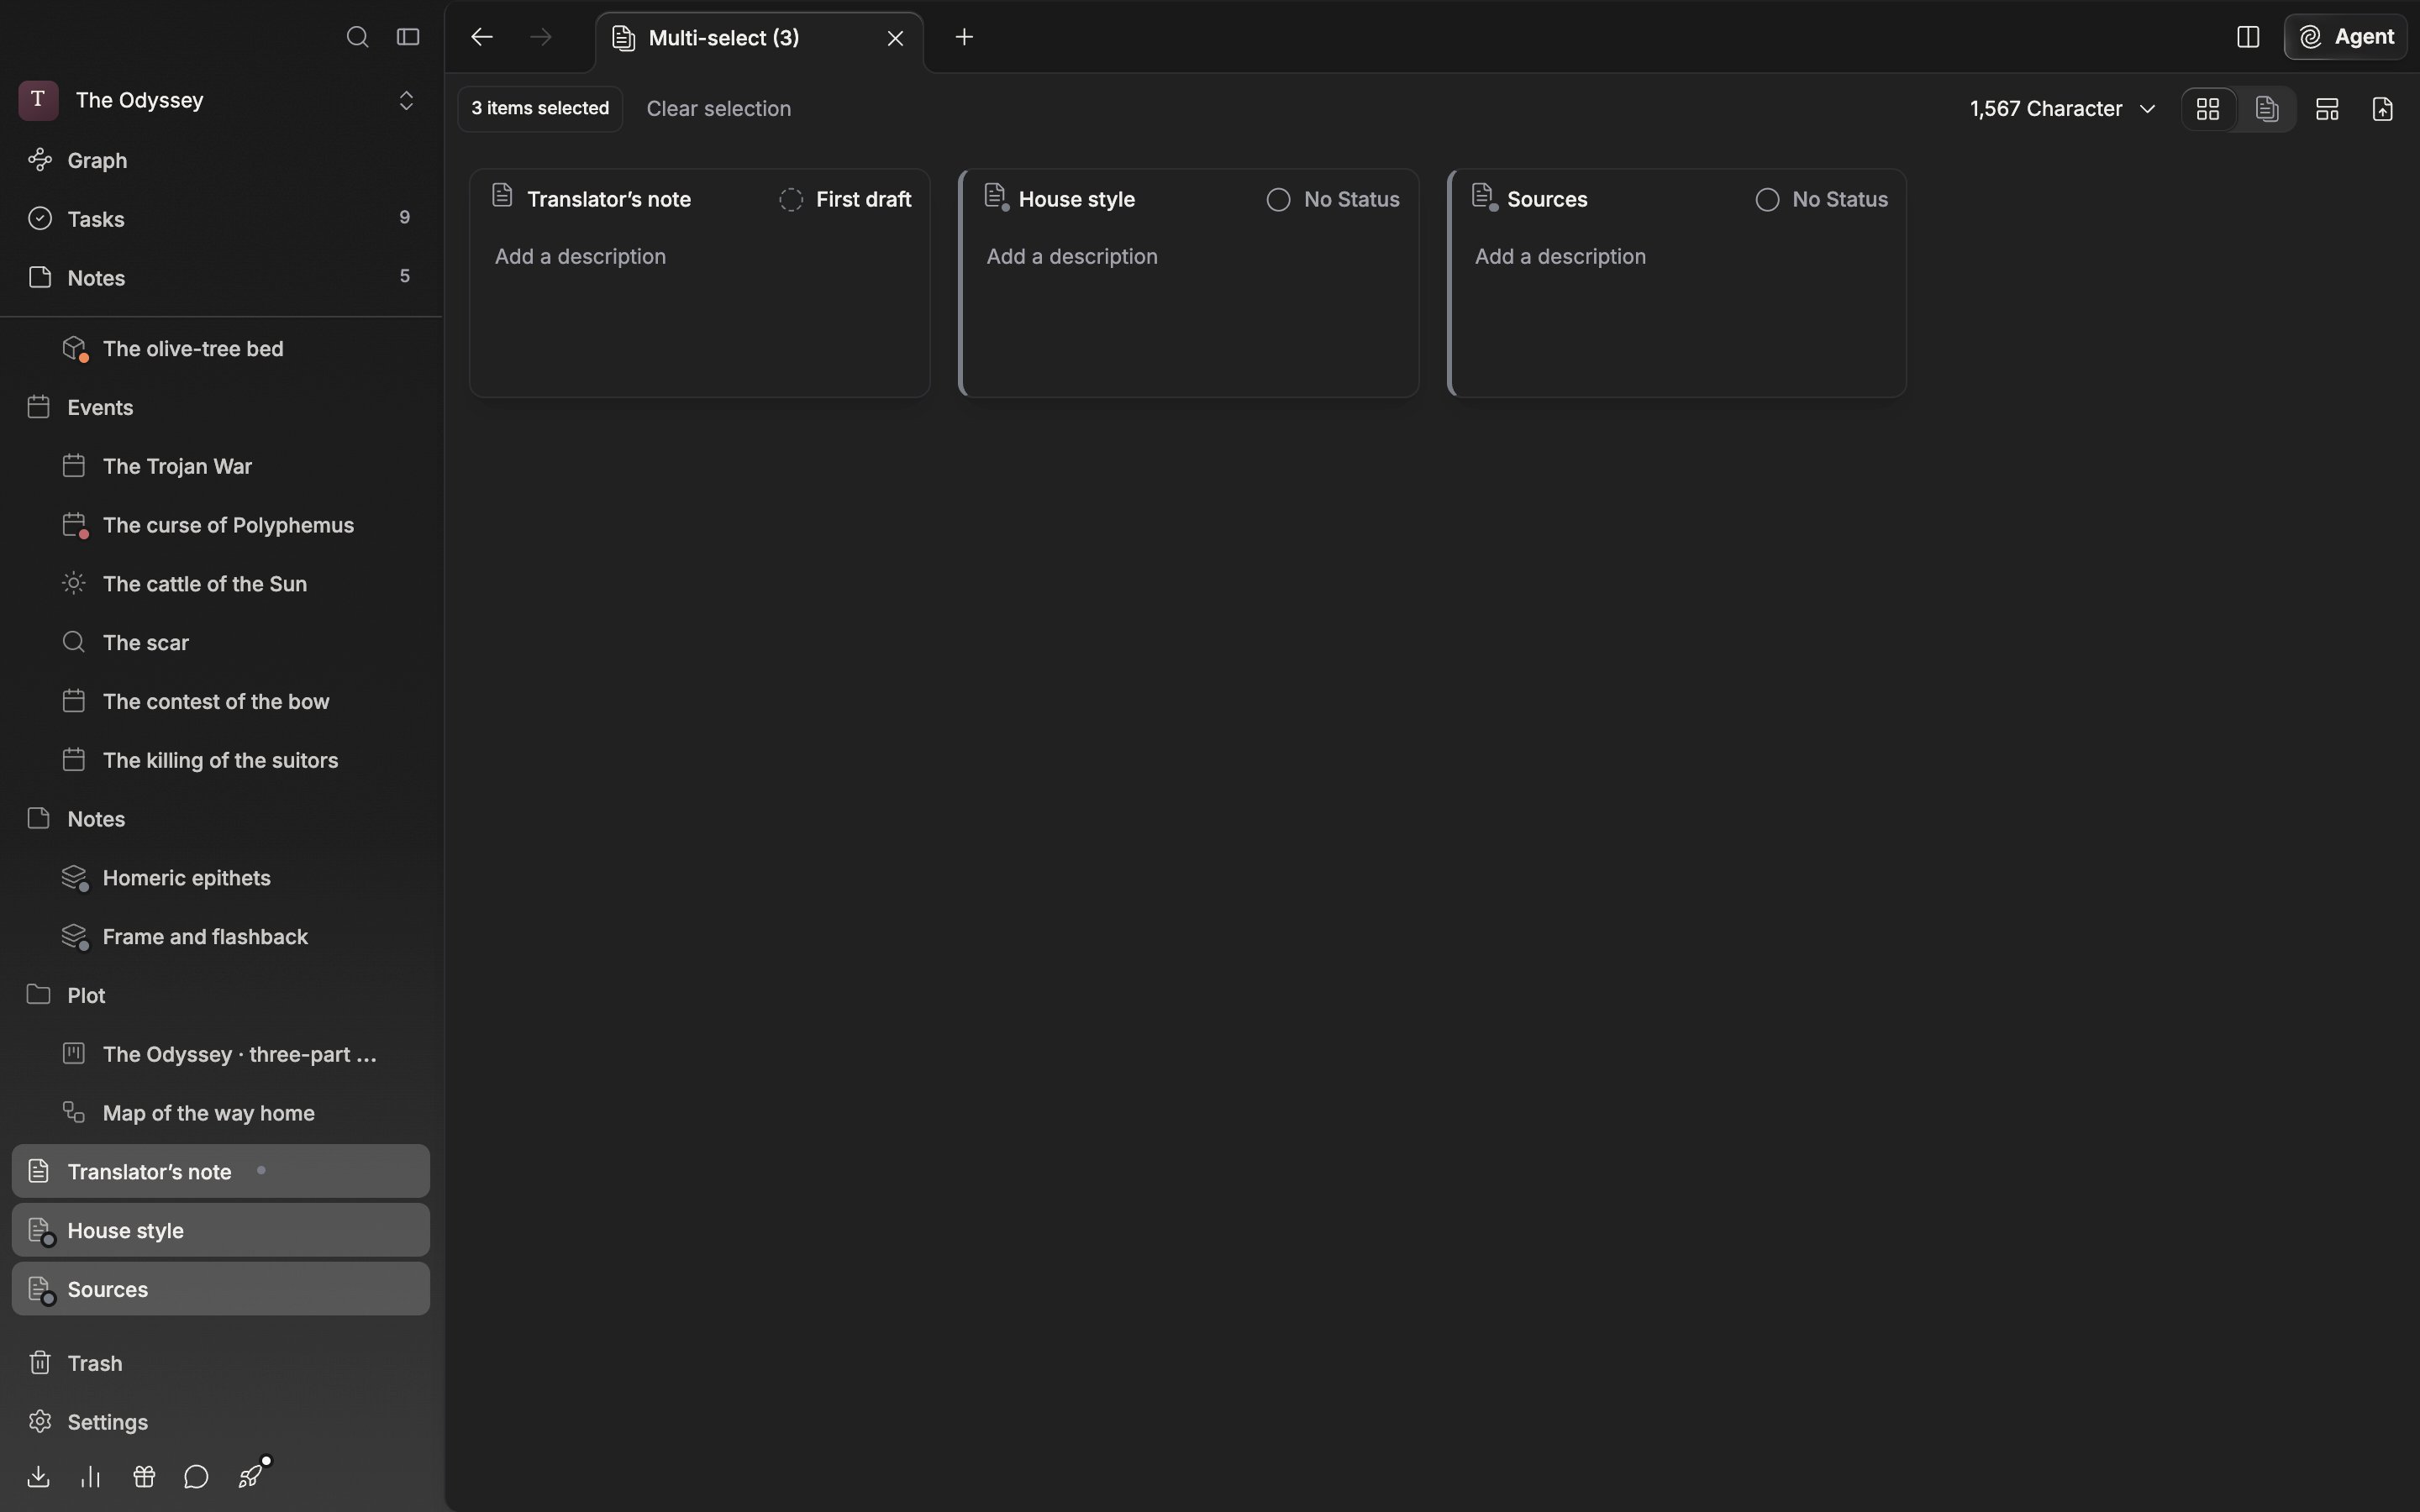Open The cattle of the Sun item
The width and height of the screenshot is (2420, 1512).
[x=220, y=584]
